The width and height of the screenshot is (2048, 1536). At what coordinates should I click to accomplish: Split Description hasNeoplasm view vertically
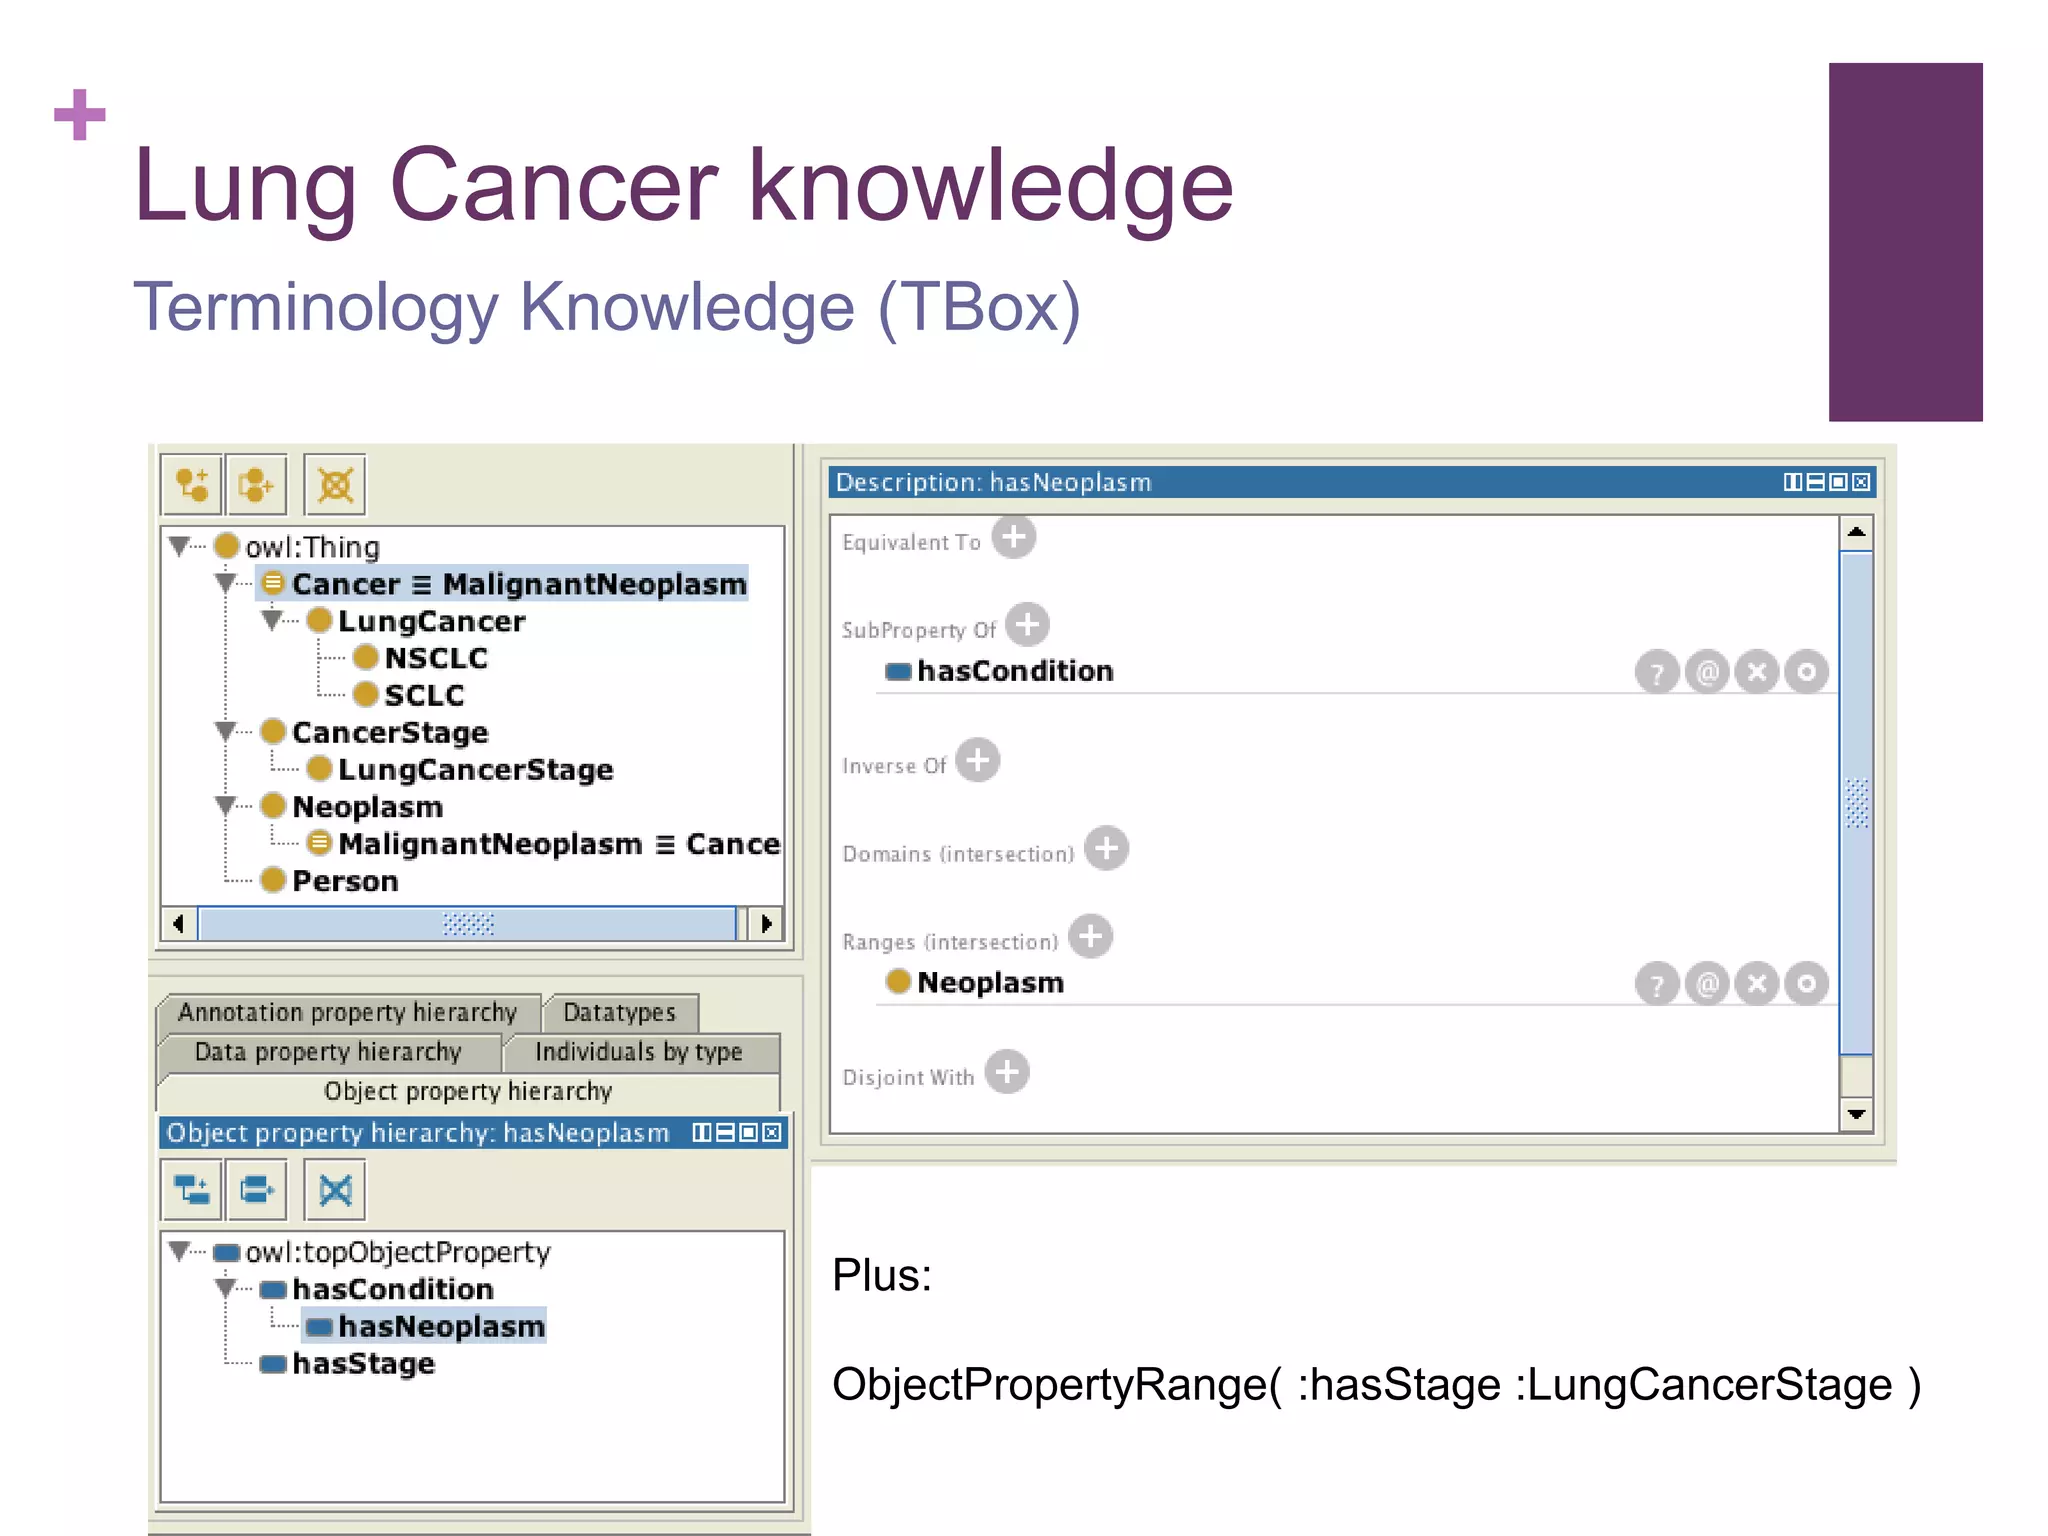pos(1793,482)
